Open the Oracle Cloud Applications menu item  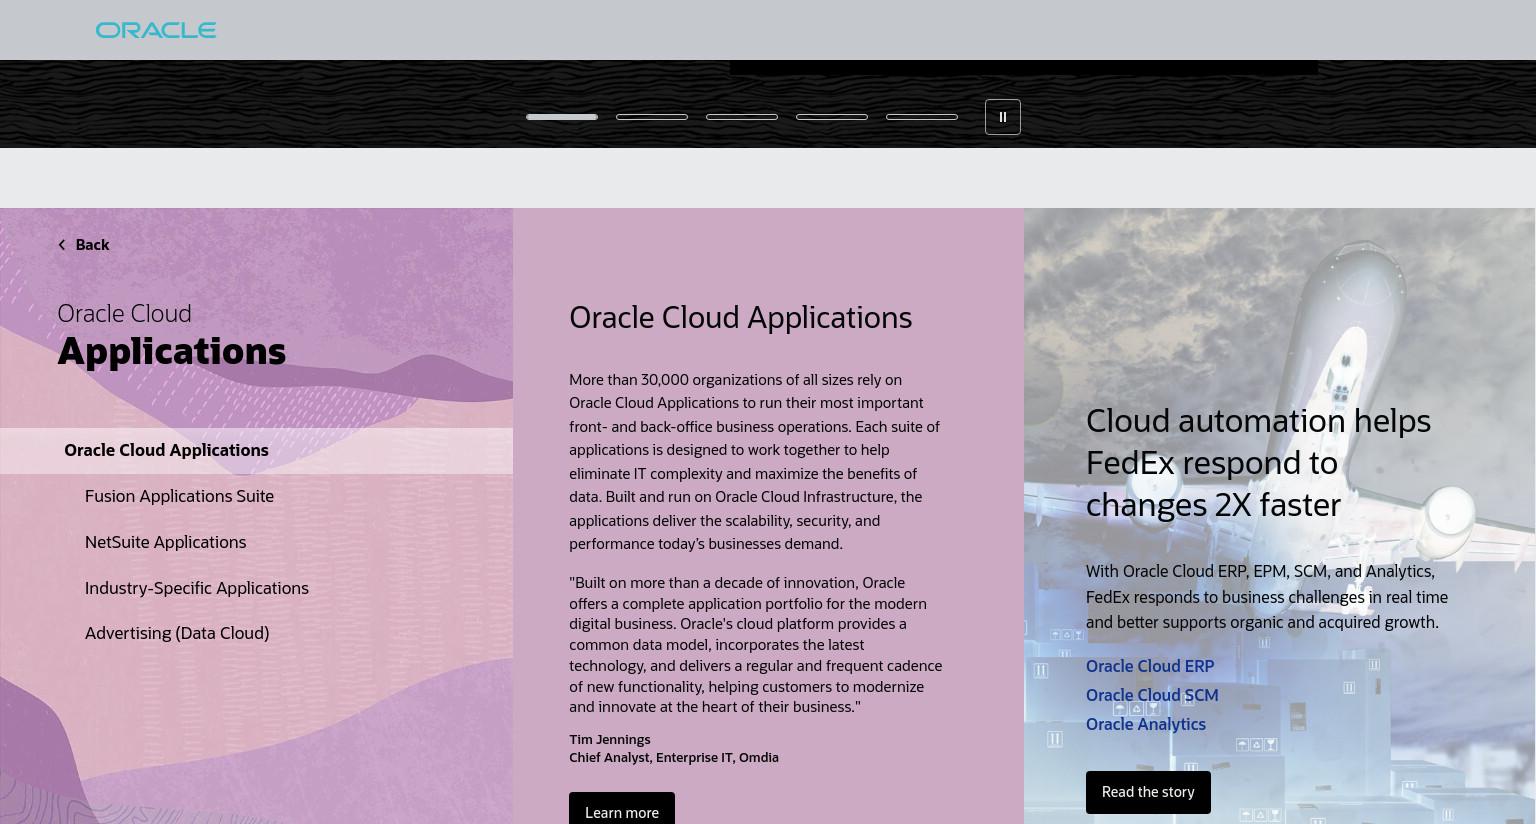click(256, 451)
